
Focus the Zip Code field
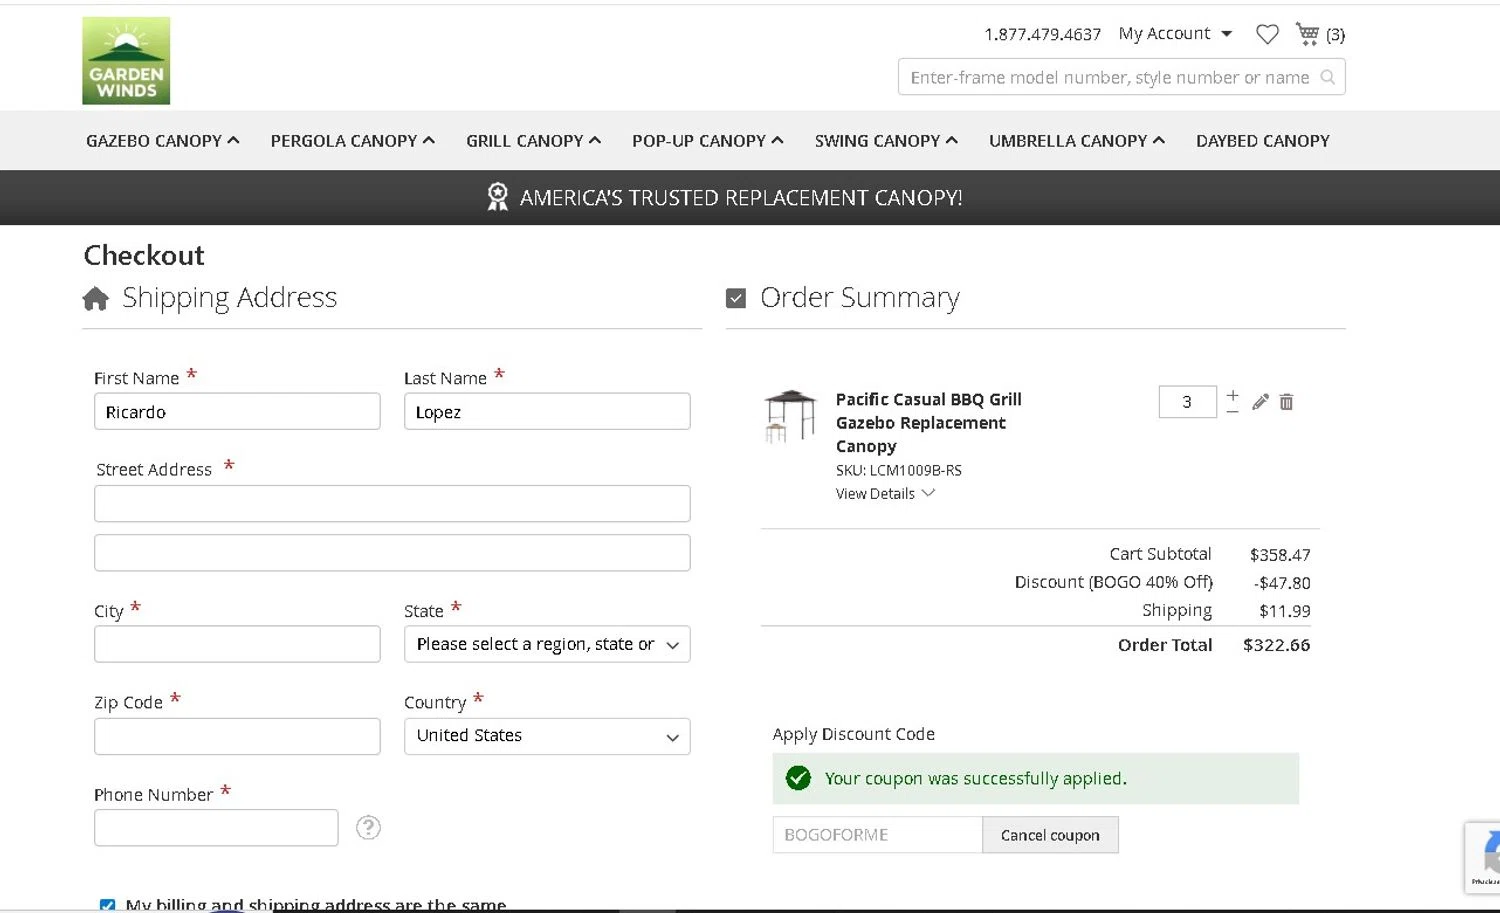click(237, 736)
